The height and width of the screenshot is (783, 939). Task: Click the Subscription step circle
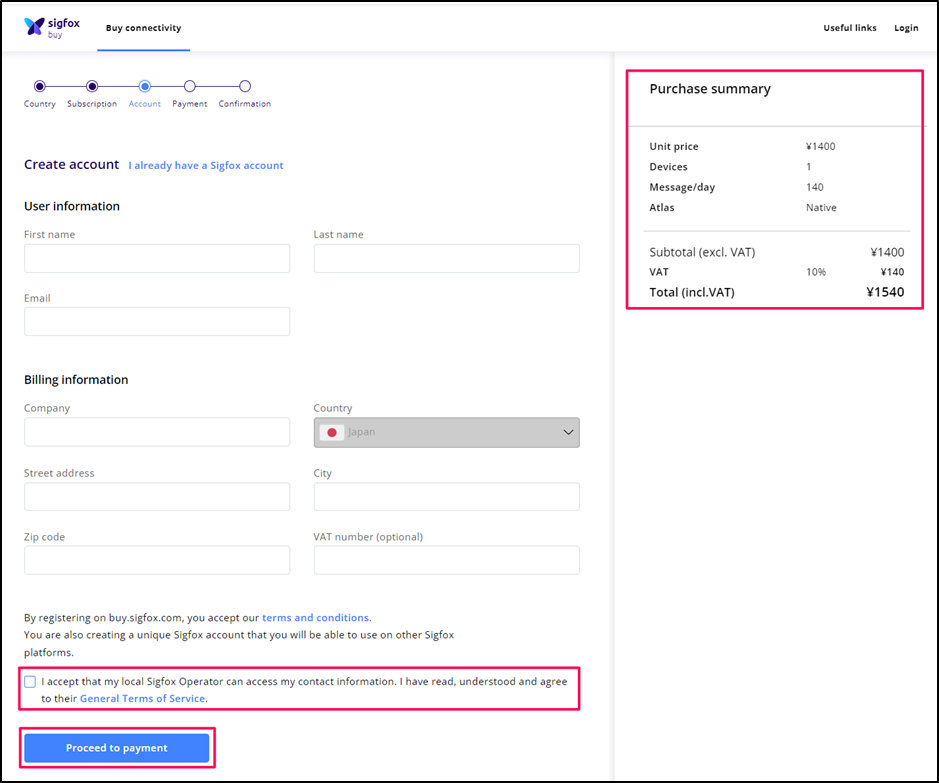92,86
